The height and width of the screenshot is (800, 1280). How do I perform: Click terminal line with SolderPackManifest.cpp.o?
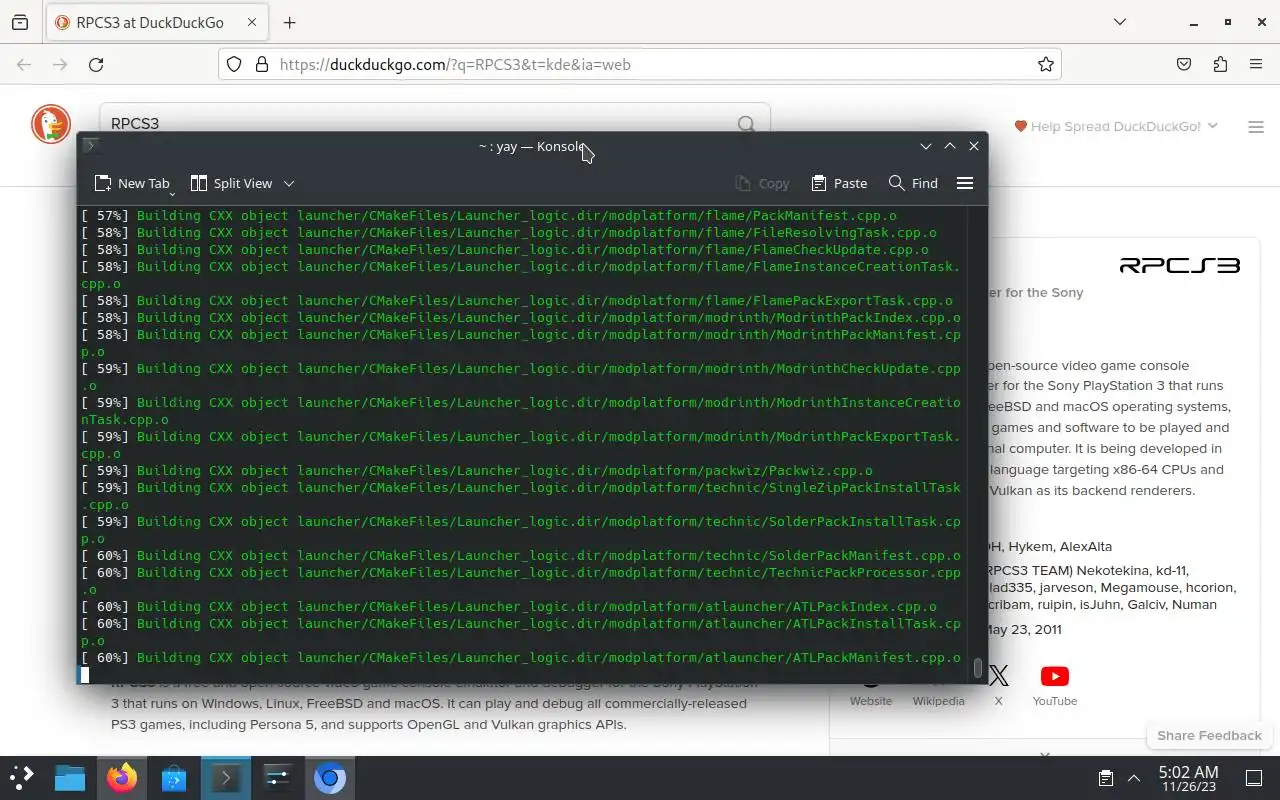(521, 555)
